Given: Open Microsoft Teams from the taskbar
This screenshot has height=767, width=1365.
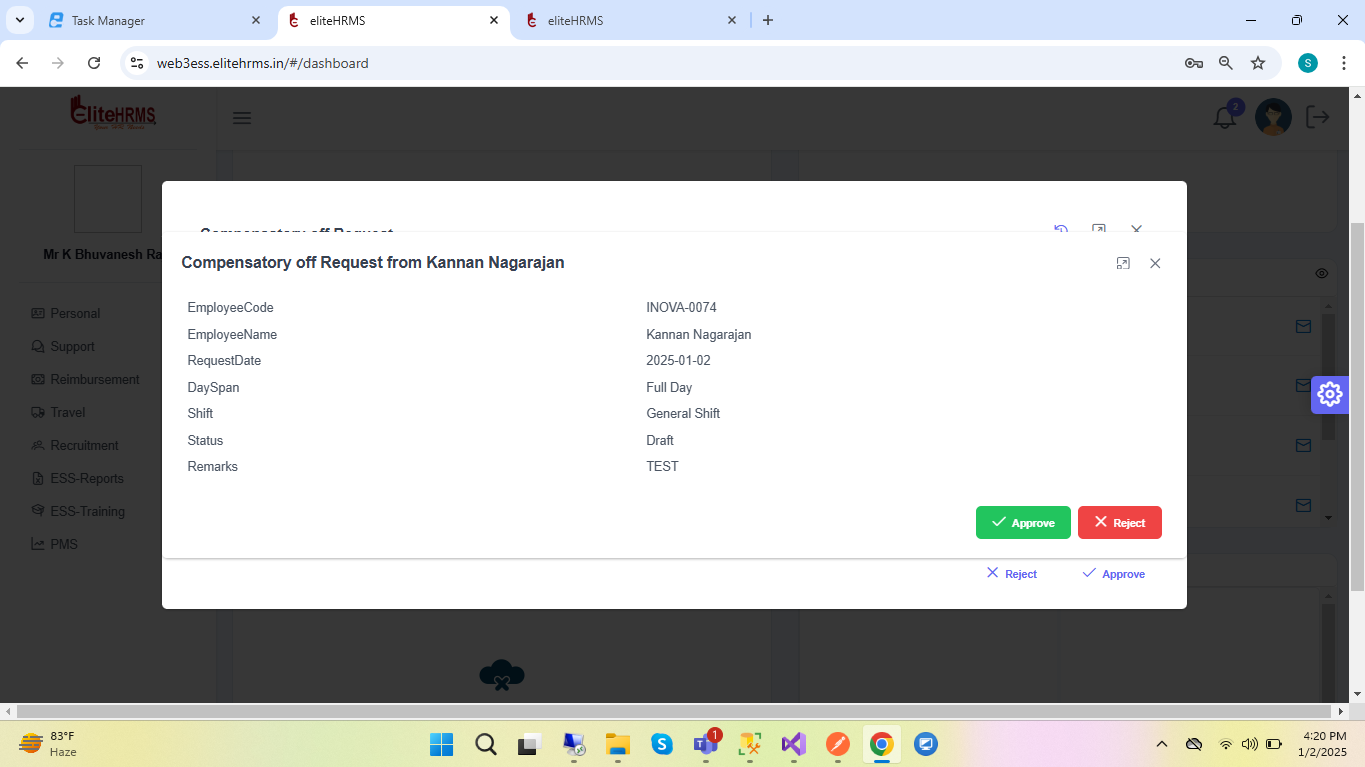Looking at the screenshot, I should point(706,744).
